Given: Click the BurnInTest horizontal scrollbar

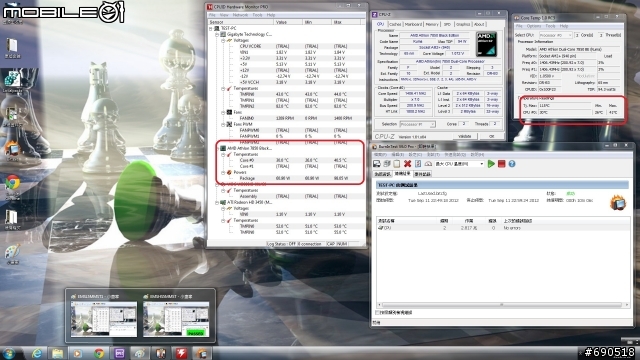Looking at the screenshot, I should [502, 304].
